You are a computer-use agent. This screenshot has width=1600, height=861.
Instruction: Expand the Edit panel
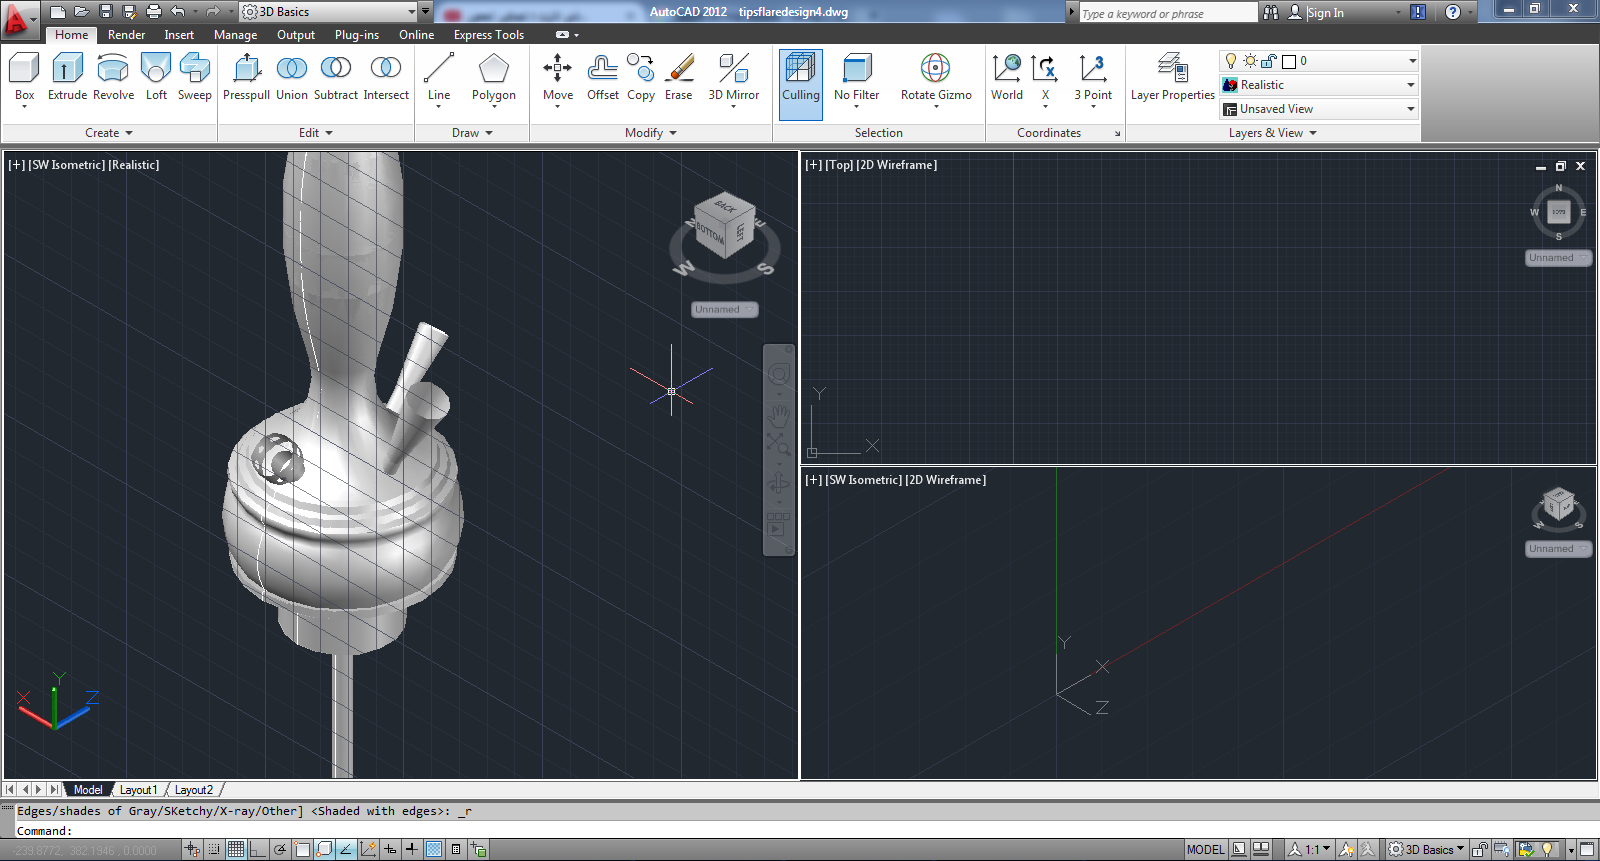[x=316, y=133]
